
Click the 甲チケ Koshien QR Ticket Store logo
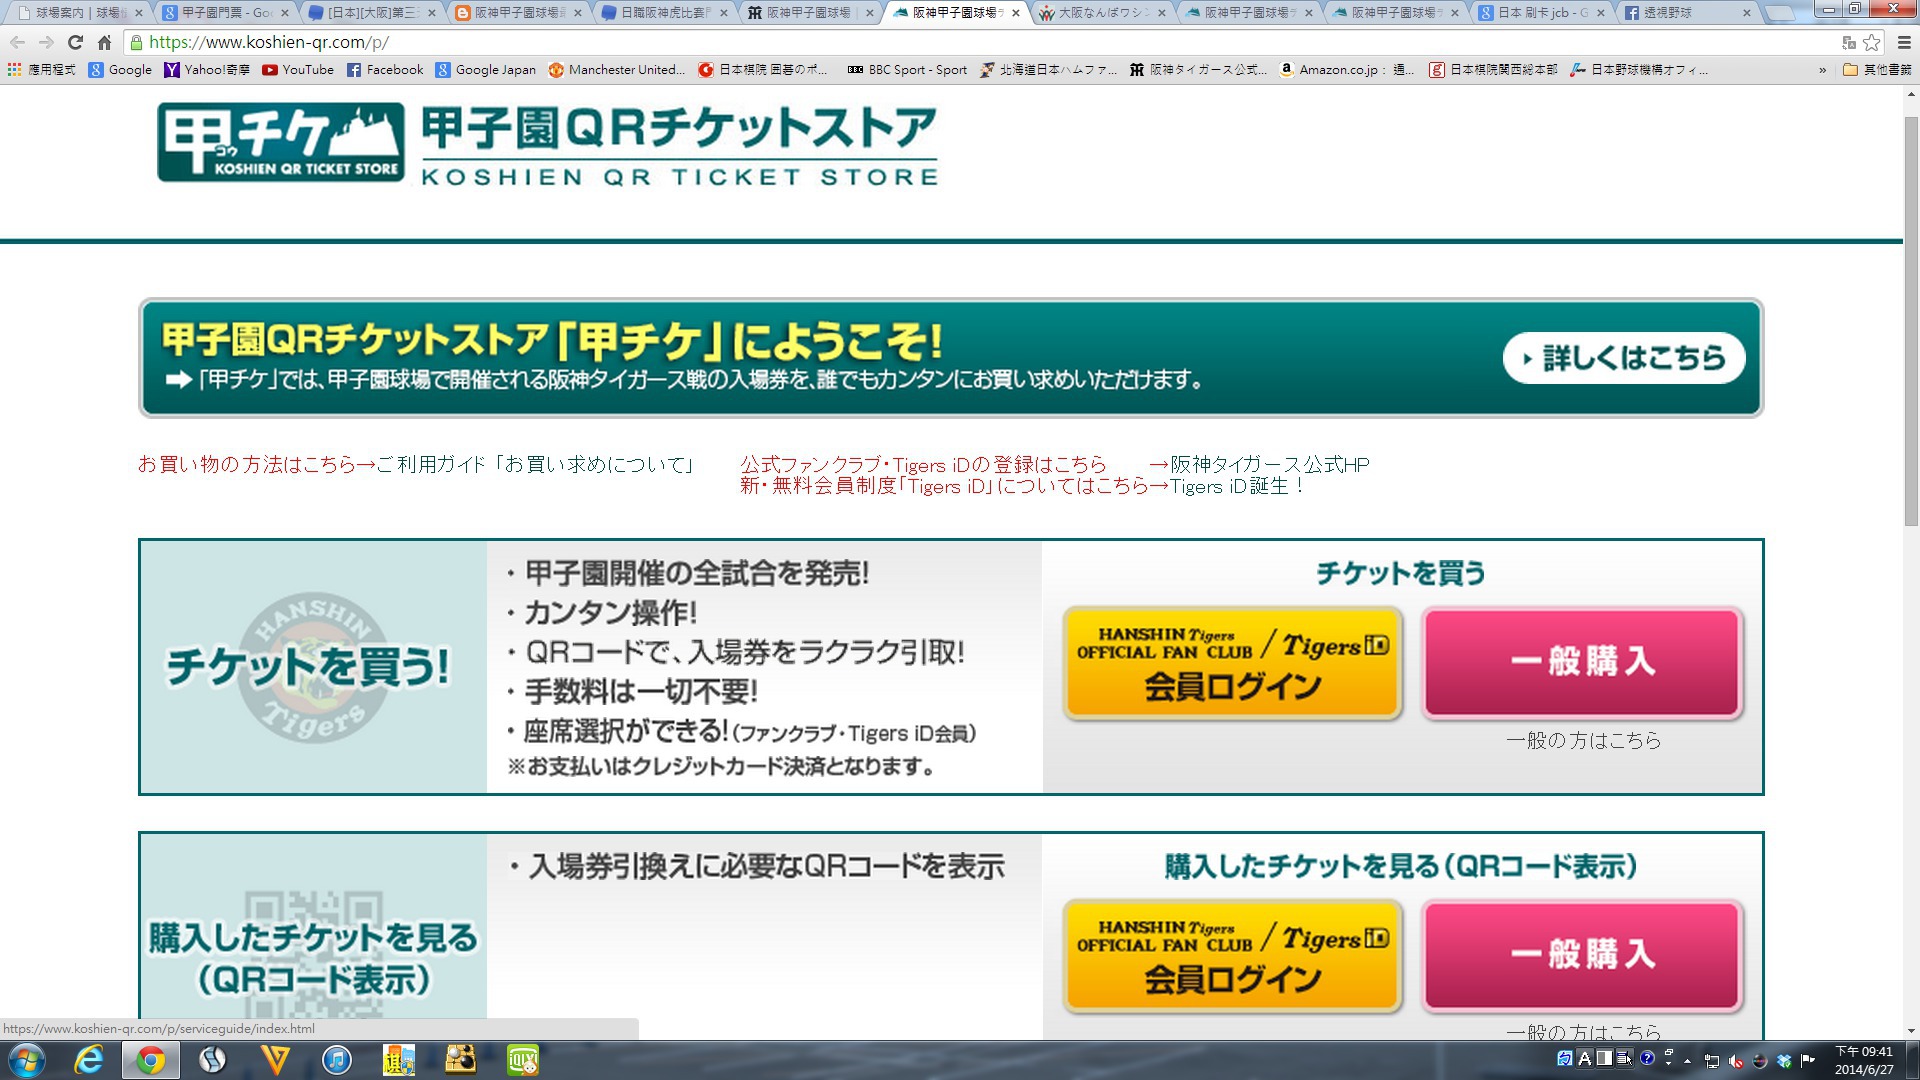click(x=281, y=142)
